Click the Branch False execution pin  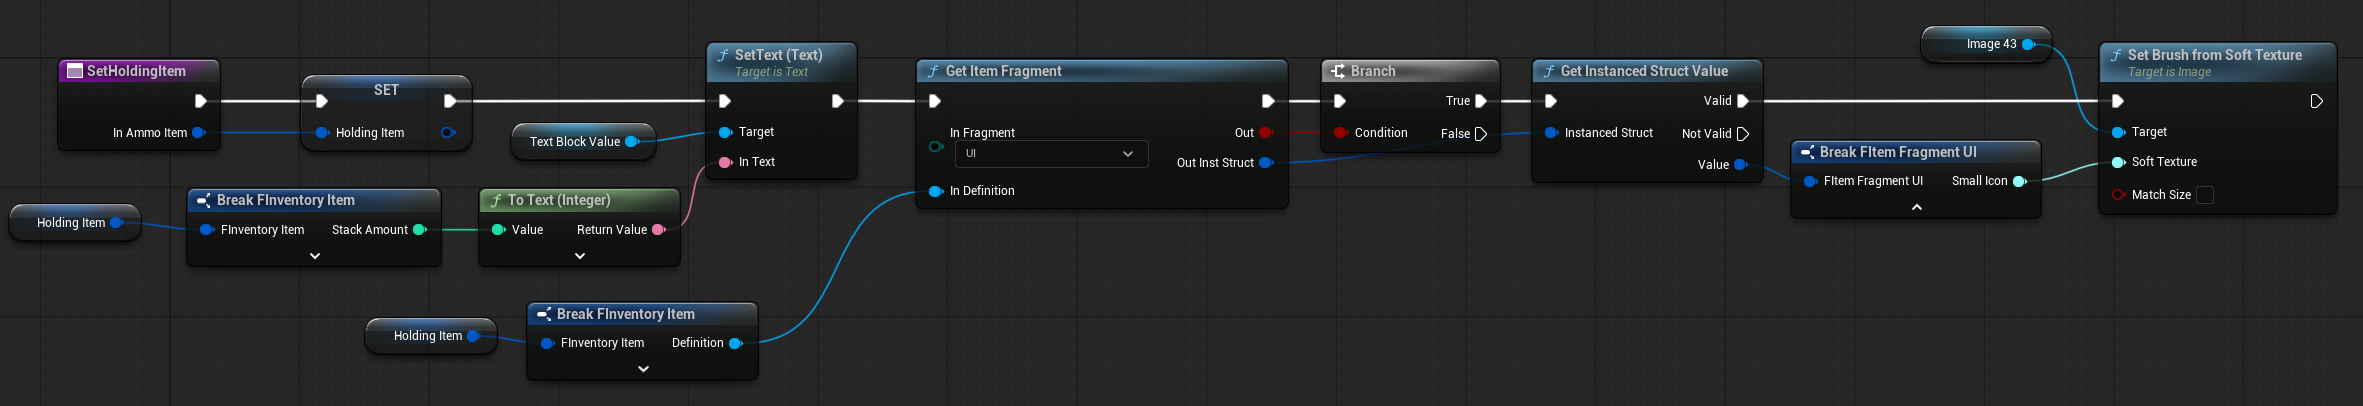coord(1481,134)
